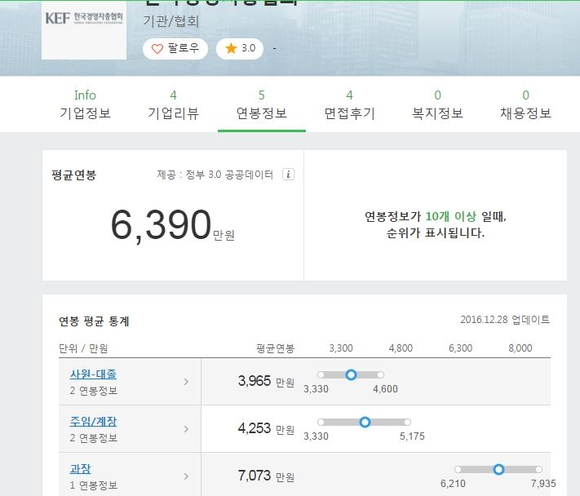Viewport: 580px width, 496px height.
Task: Open the 면접후기 tab
Action: (x=350, y=105)
